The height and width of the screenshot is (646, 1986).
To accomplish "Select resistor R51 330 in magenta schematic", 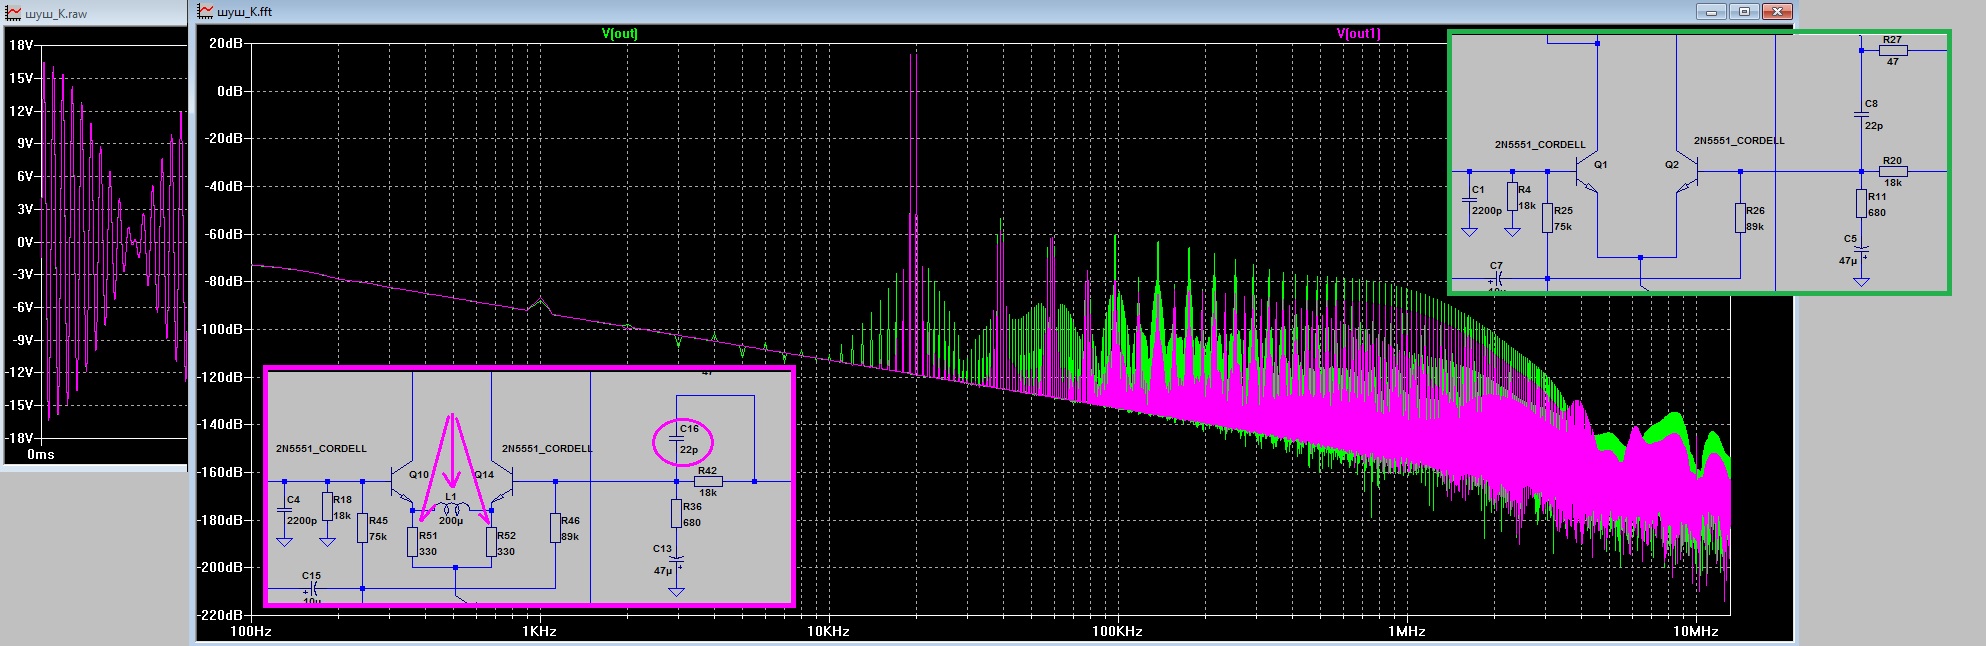I will (x=413, y=543).
